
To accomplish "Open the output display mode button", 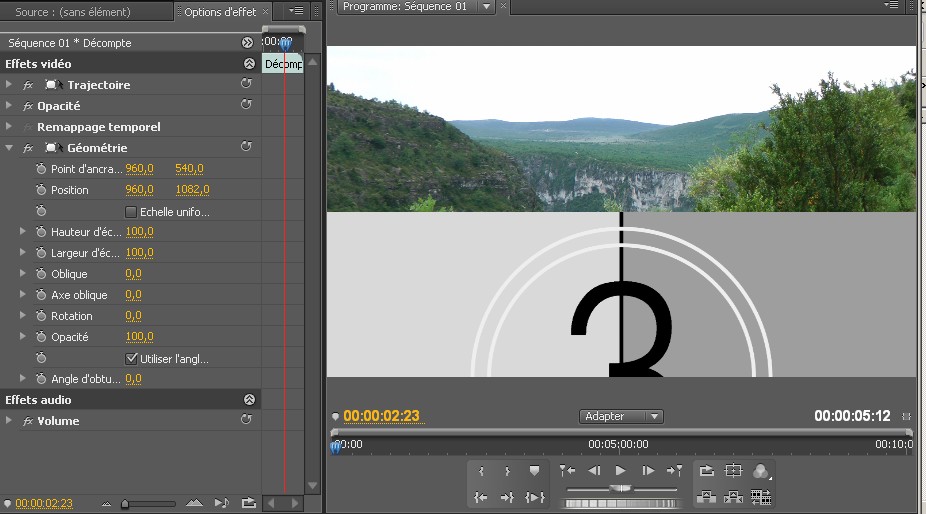I will point(761,471).
